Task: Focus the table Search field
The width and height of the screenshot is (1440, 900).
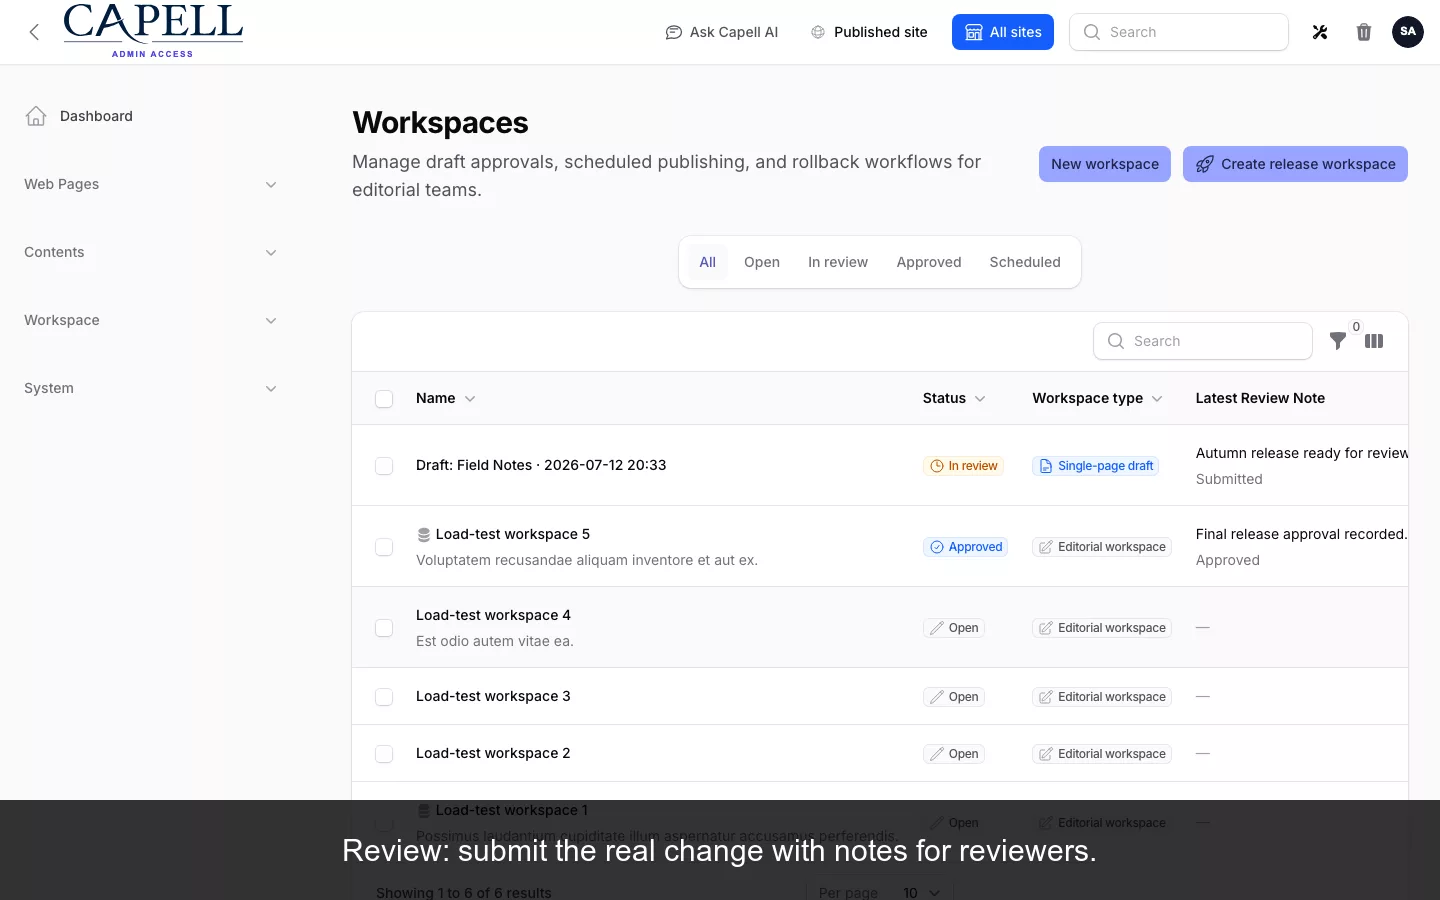Action: coord(1203,341)
